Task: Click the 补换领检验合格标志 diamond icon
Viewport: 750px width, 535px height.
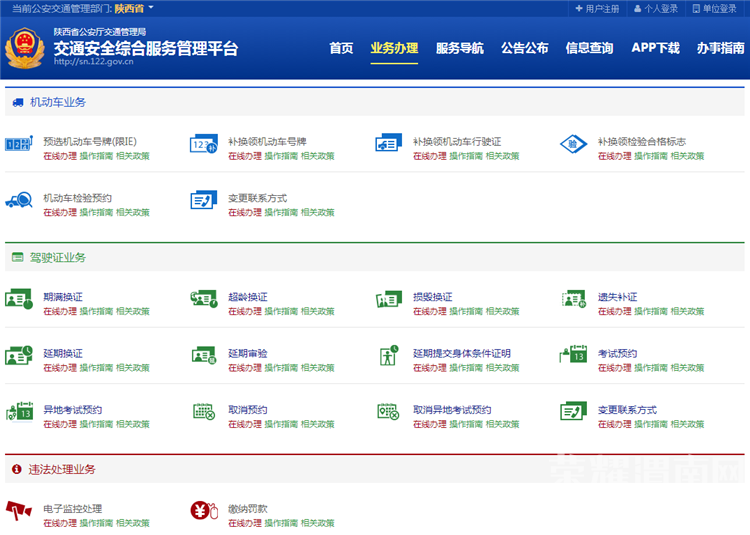Action: pos(573,146)
